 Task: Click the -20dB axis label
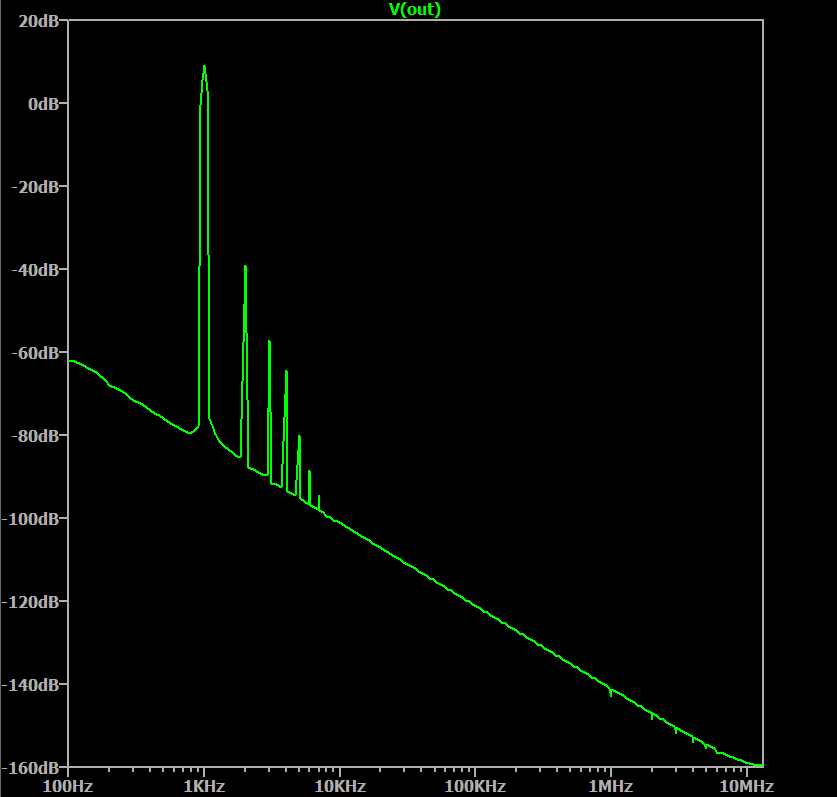coord(35,187)
